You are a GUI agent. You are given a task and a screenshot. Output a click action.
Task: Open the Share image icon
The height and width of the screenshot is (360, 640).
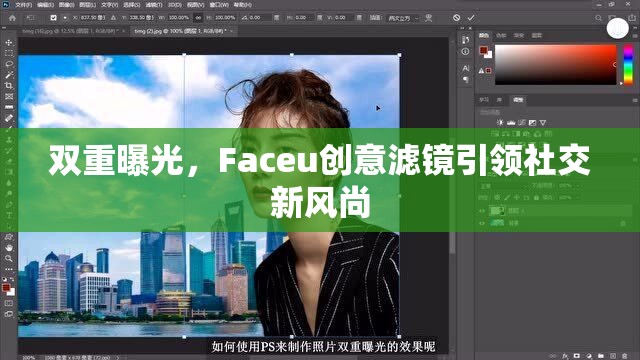click(633, 17)
